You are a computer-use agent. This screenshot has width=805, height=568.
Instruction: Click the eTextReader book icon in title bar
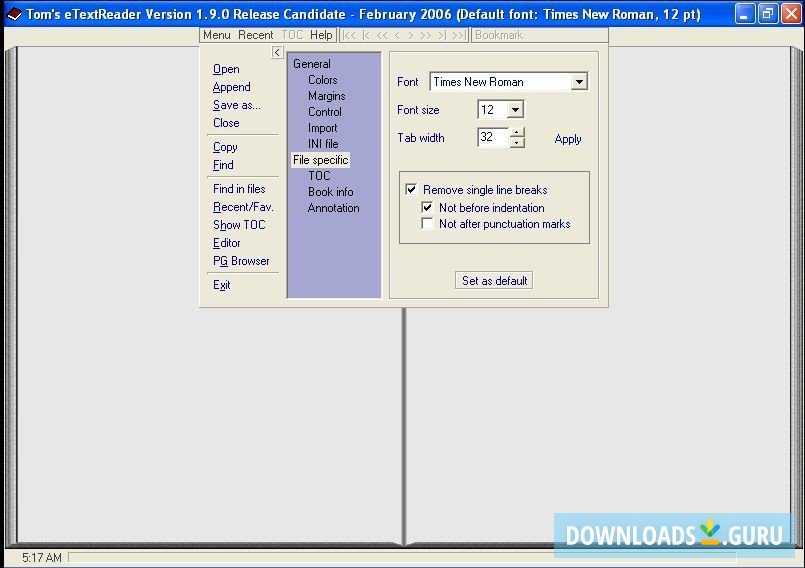pyautogui.click(x=14, y=14)
